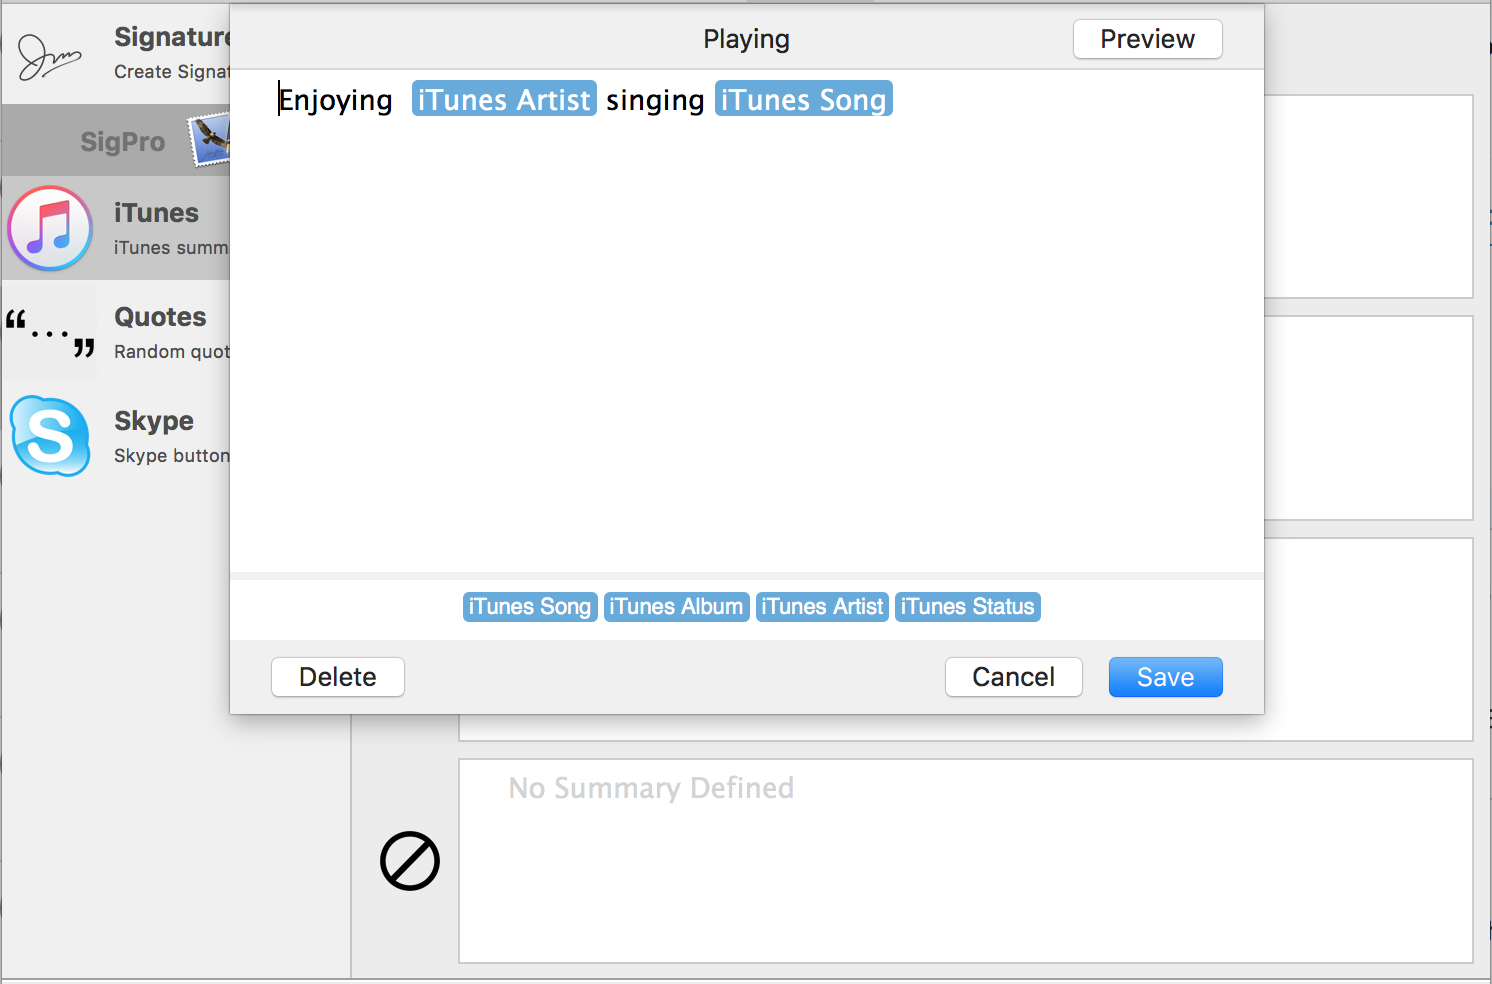Viewport: 1492px width, 984px height.
Task: Click the Preview button
Action: point(1147,39)
